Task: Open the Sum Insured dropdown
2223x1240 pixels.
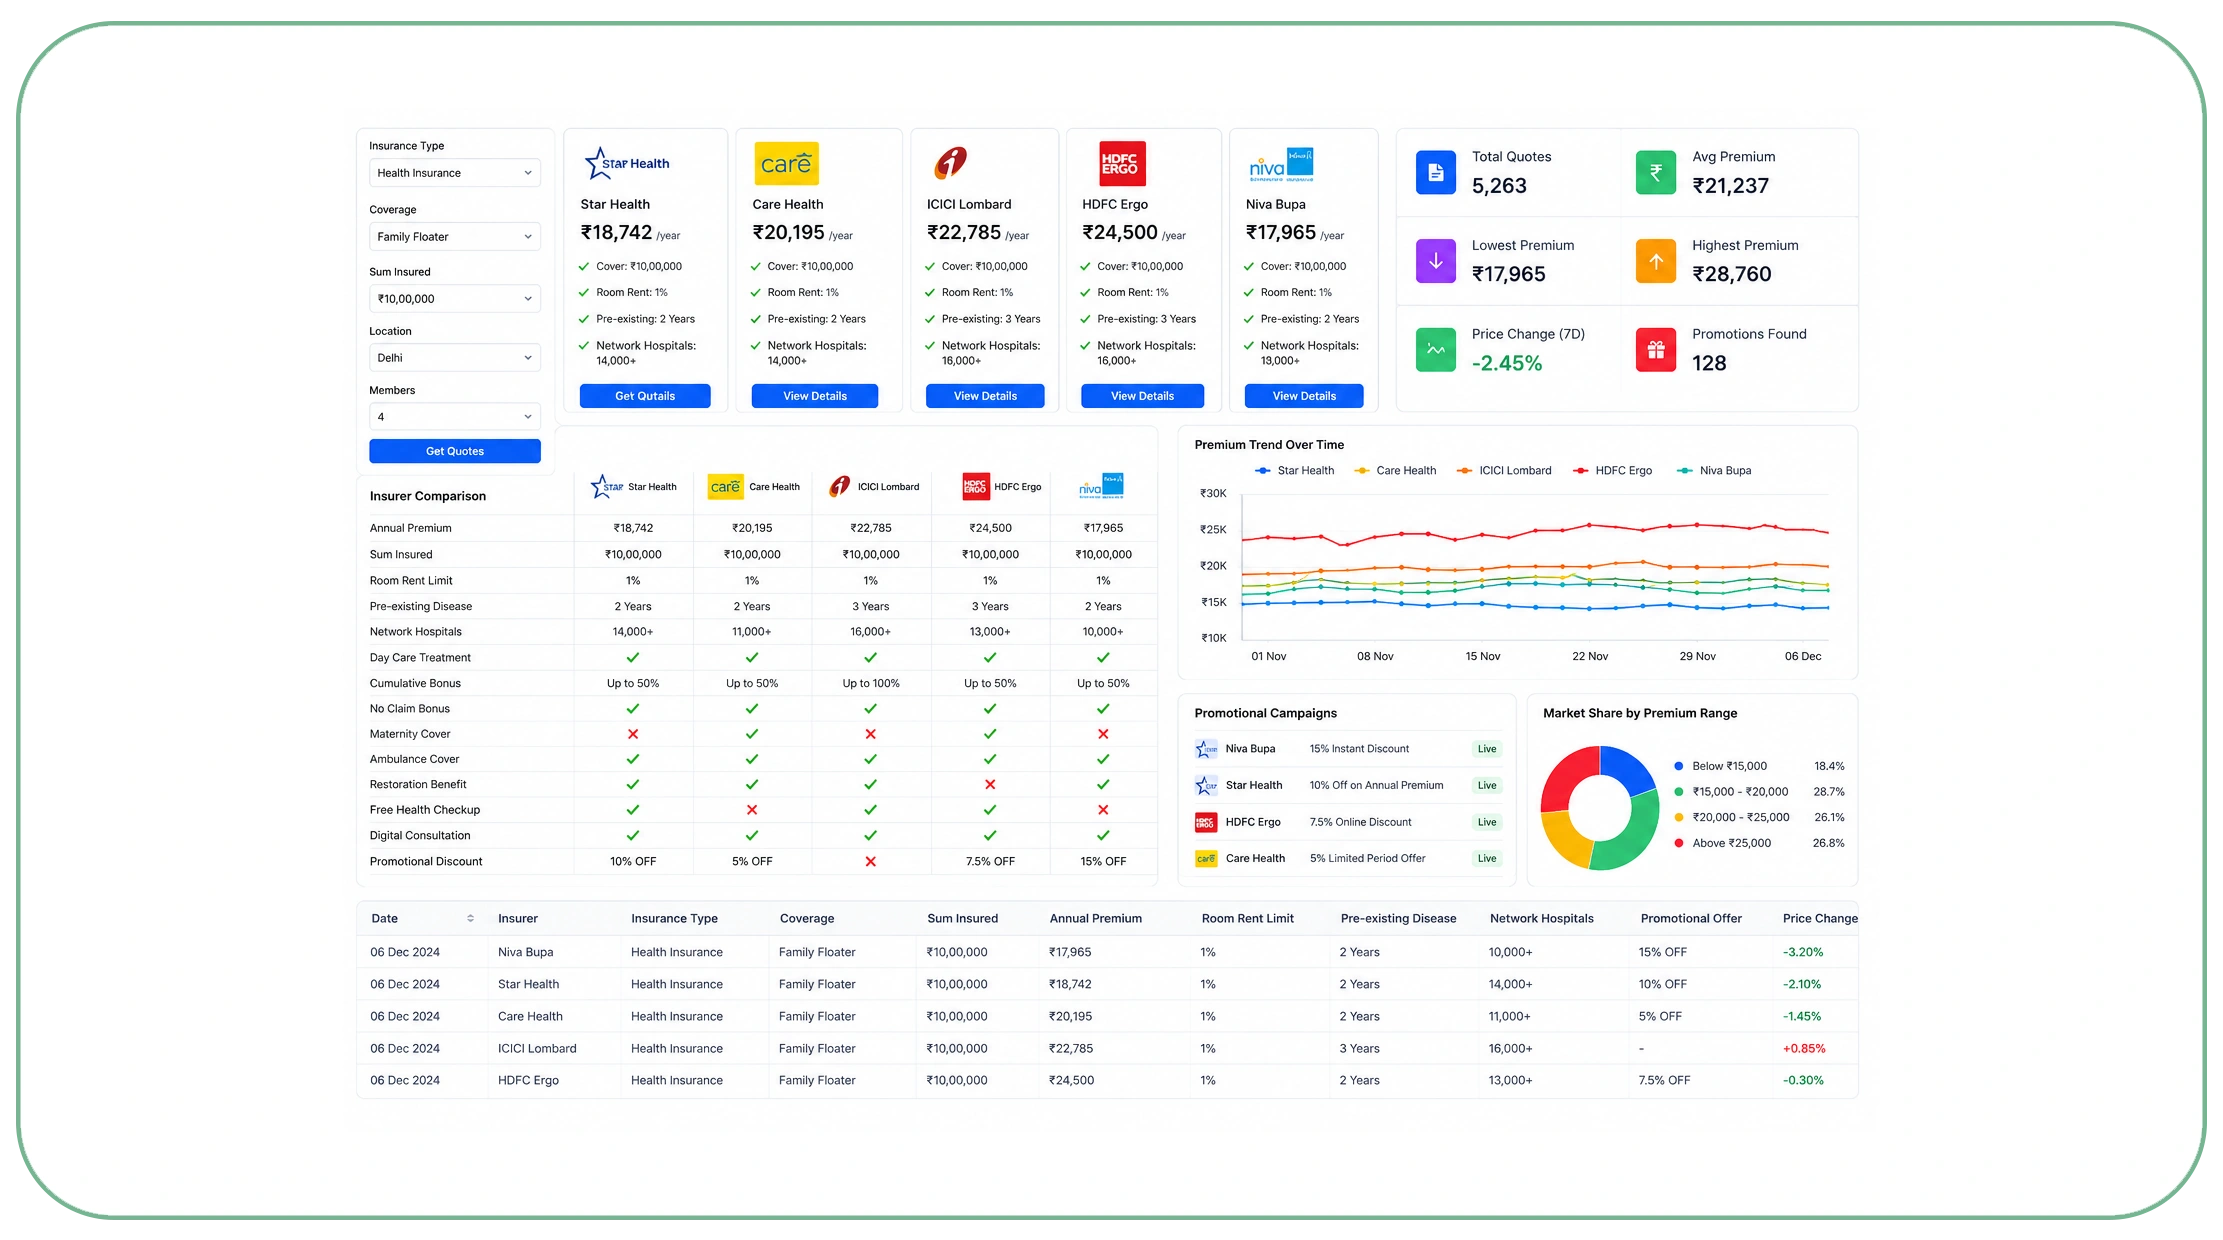Action: pyautogui.click(x=455, y=299)
